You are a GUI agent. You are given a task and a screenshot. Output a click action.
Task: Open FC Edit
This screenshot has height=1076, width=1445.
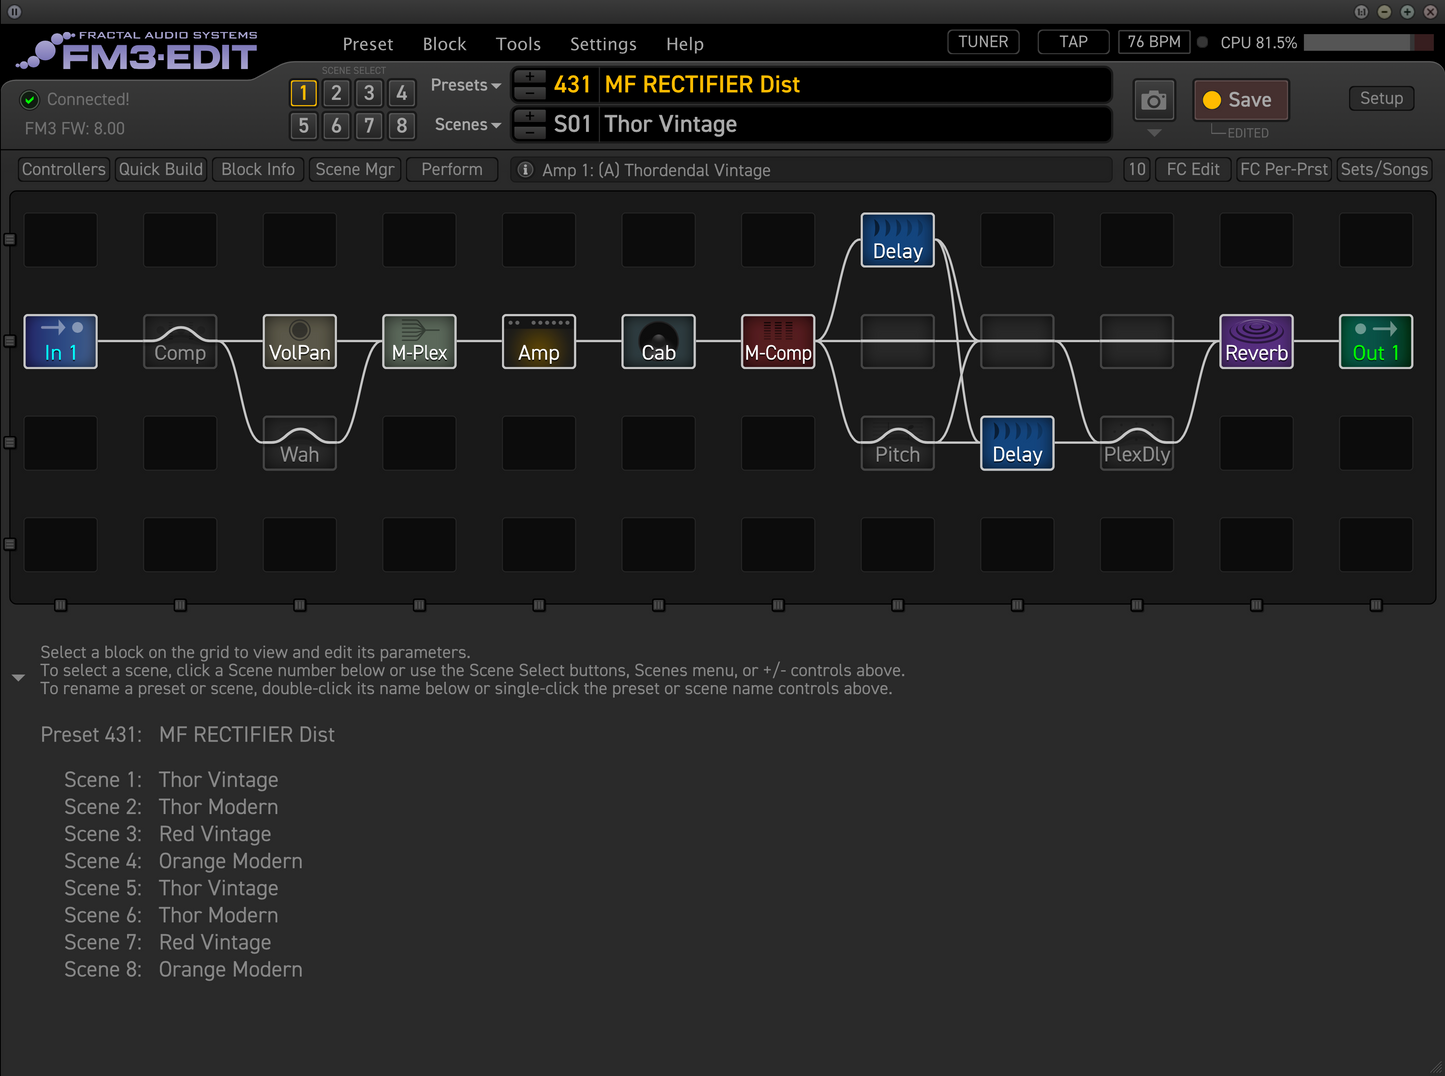[x=1193, y=170]
